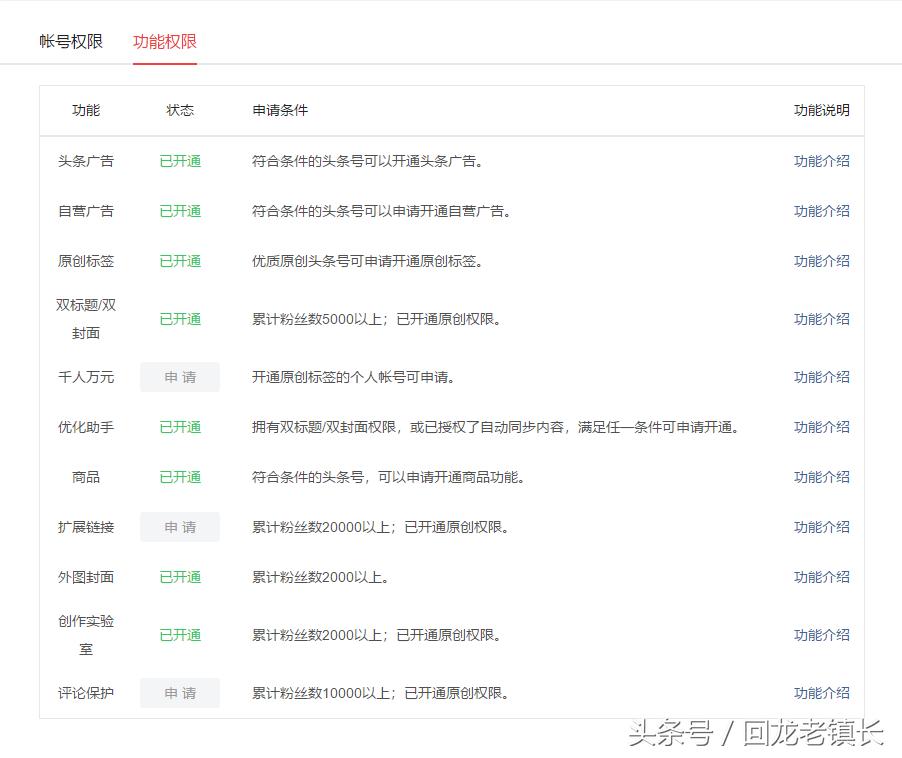Open 功能介绍 for 扩展链接

point(821,527)
